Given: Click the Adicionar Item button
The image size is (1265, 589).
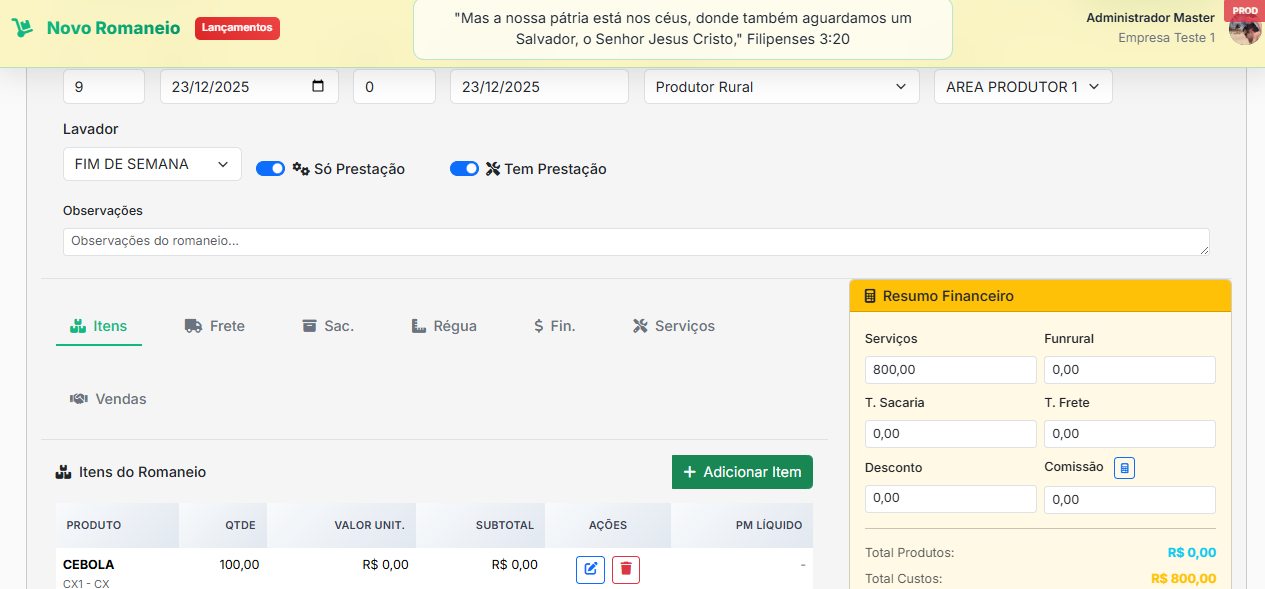Looking at the screenshot, I should pyautogui.click(x=742, y=471).
